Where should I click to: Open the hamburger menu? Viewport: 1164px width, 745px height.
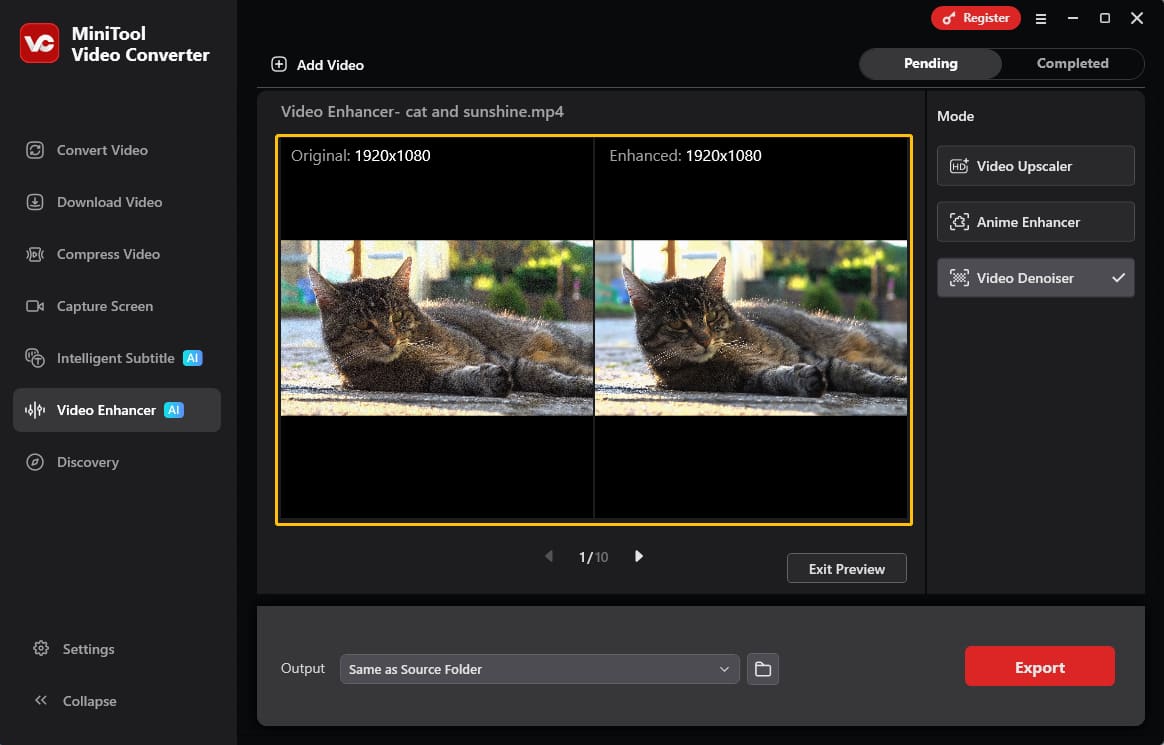click(x=1041, y=18)
